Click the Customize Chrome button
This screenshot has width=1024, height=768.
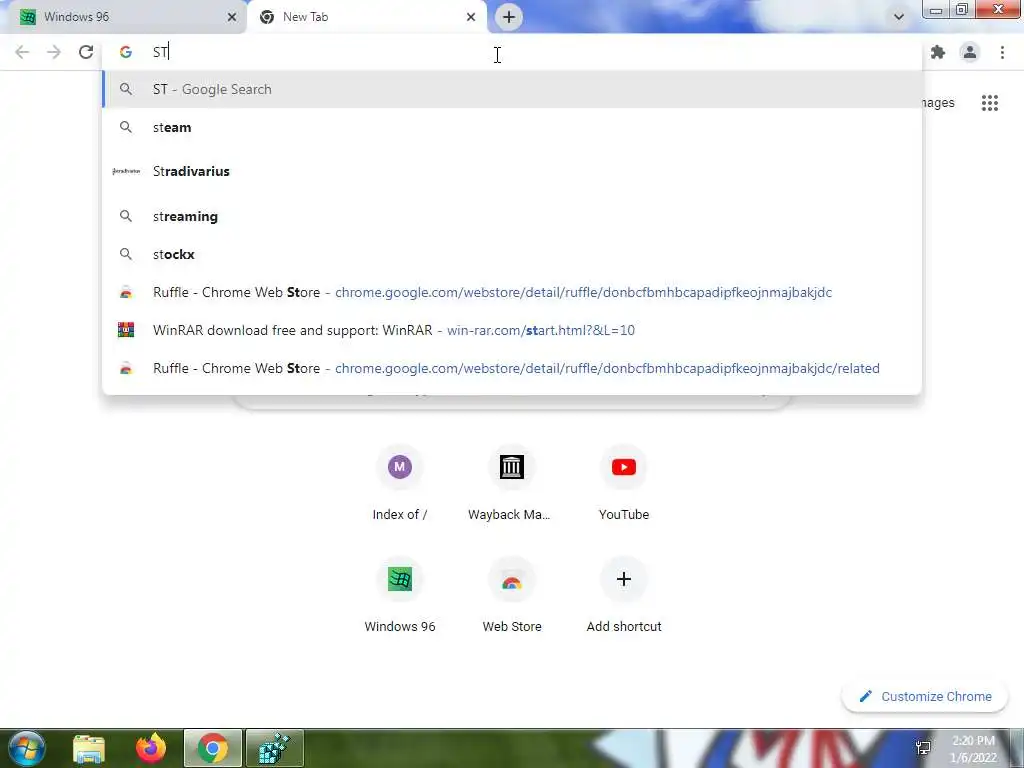pos(925,697)
